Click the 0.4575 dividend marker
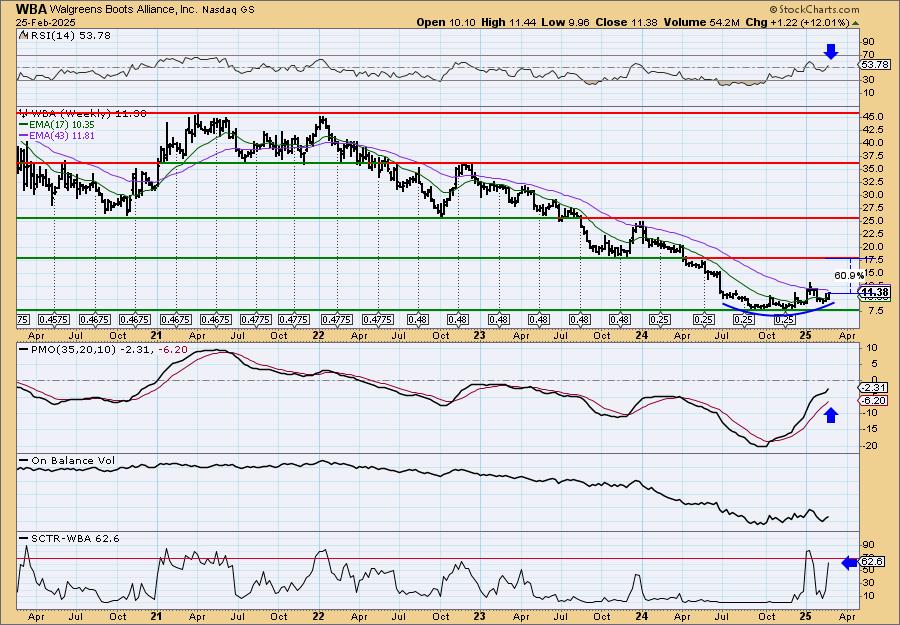Viewport: 900px width, 625px height. pos(54,320)
